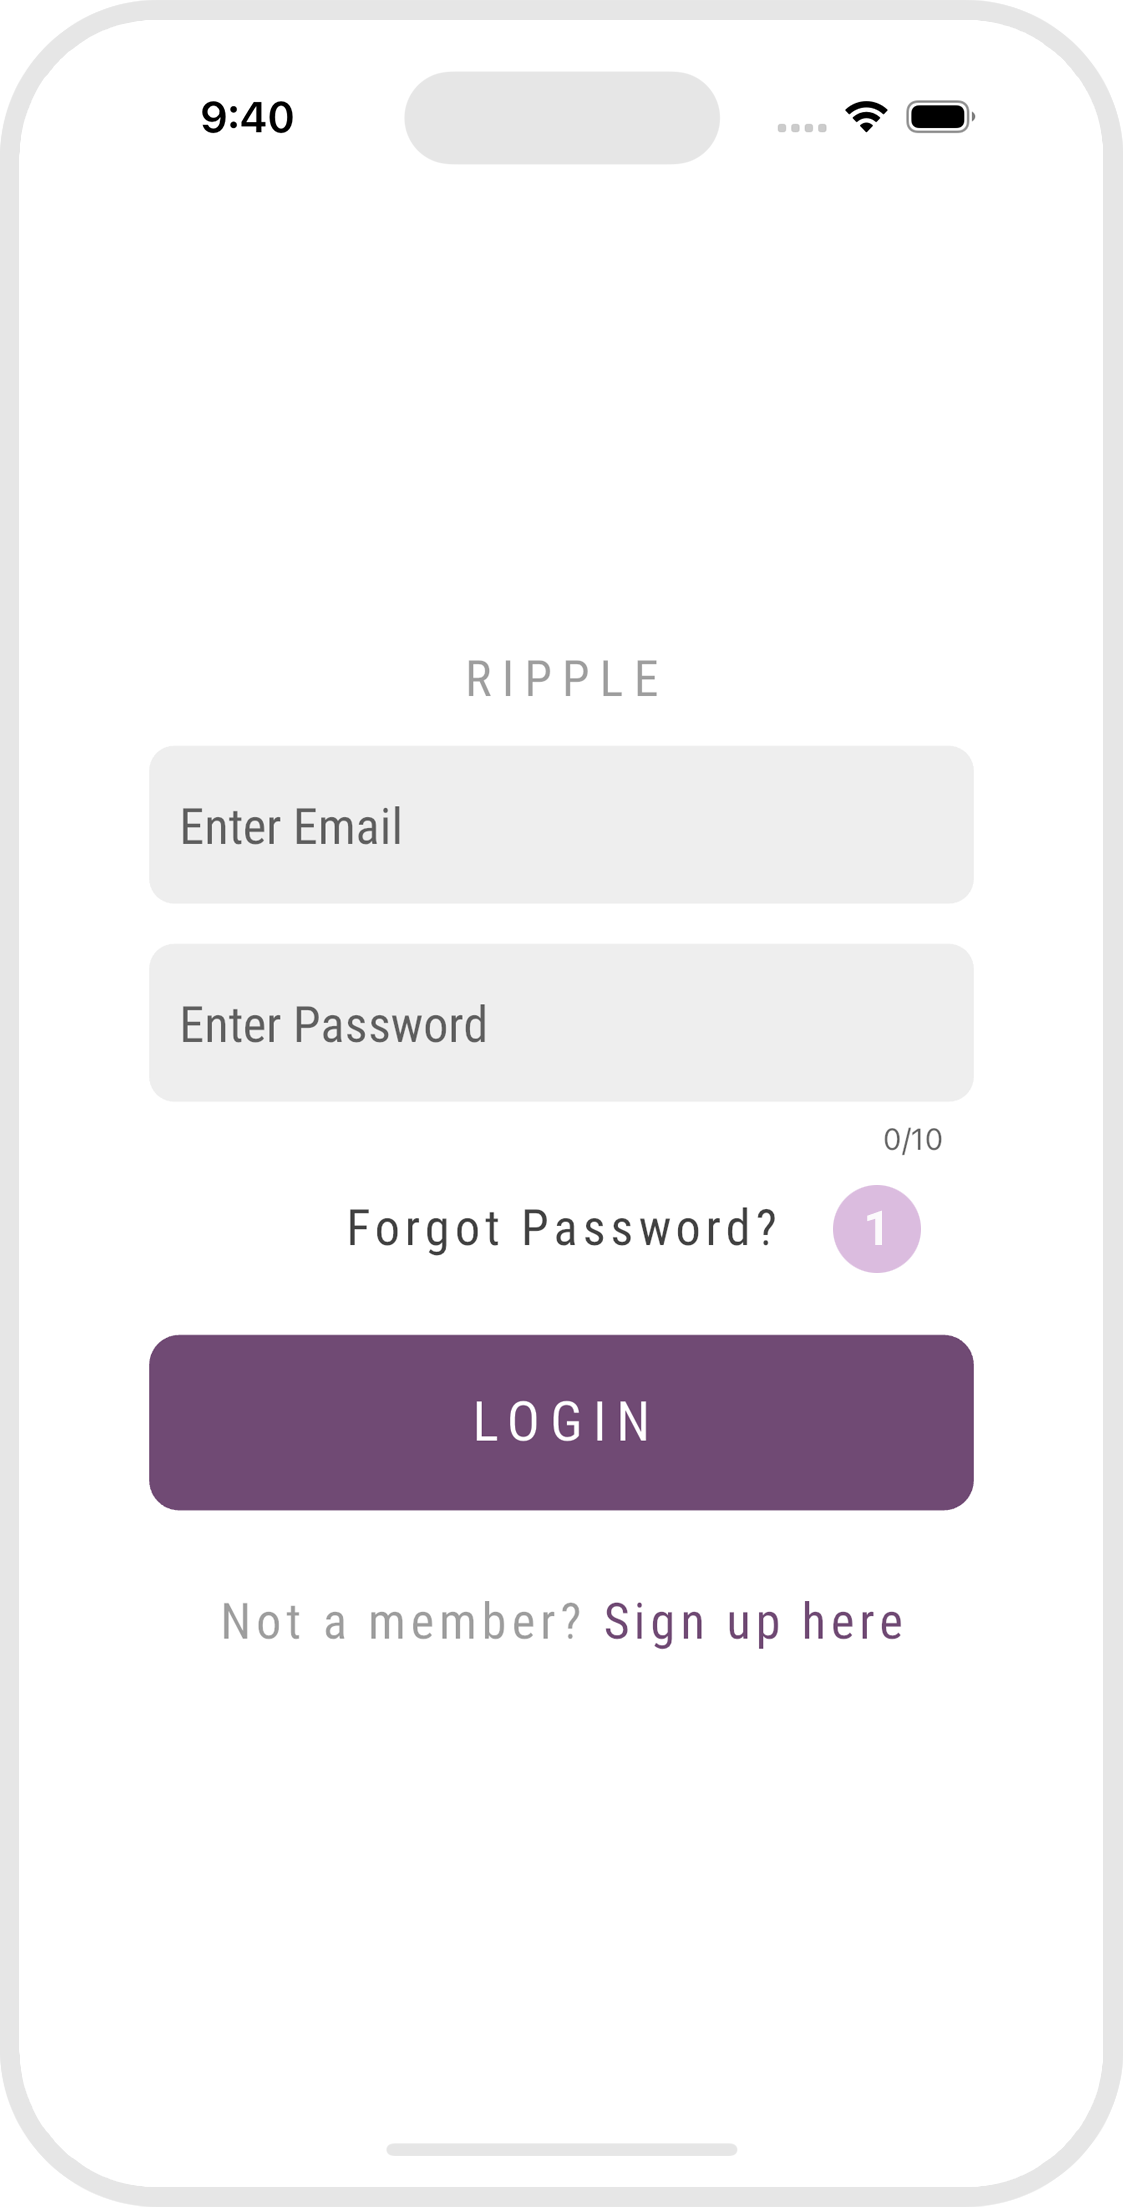This screenshot has width=1123, height=2207.
Task: Tap the purple badge numbered 1
Action: pyautogui.click(x=876, y=1228)
